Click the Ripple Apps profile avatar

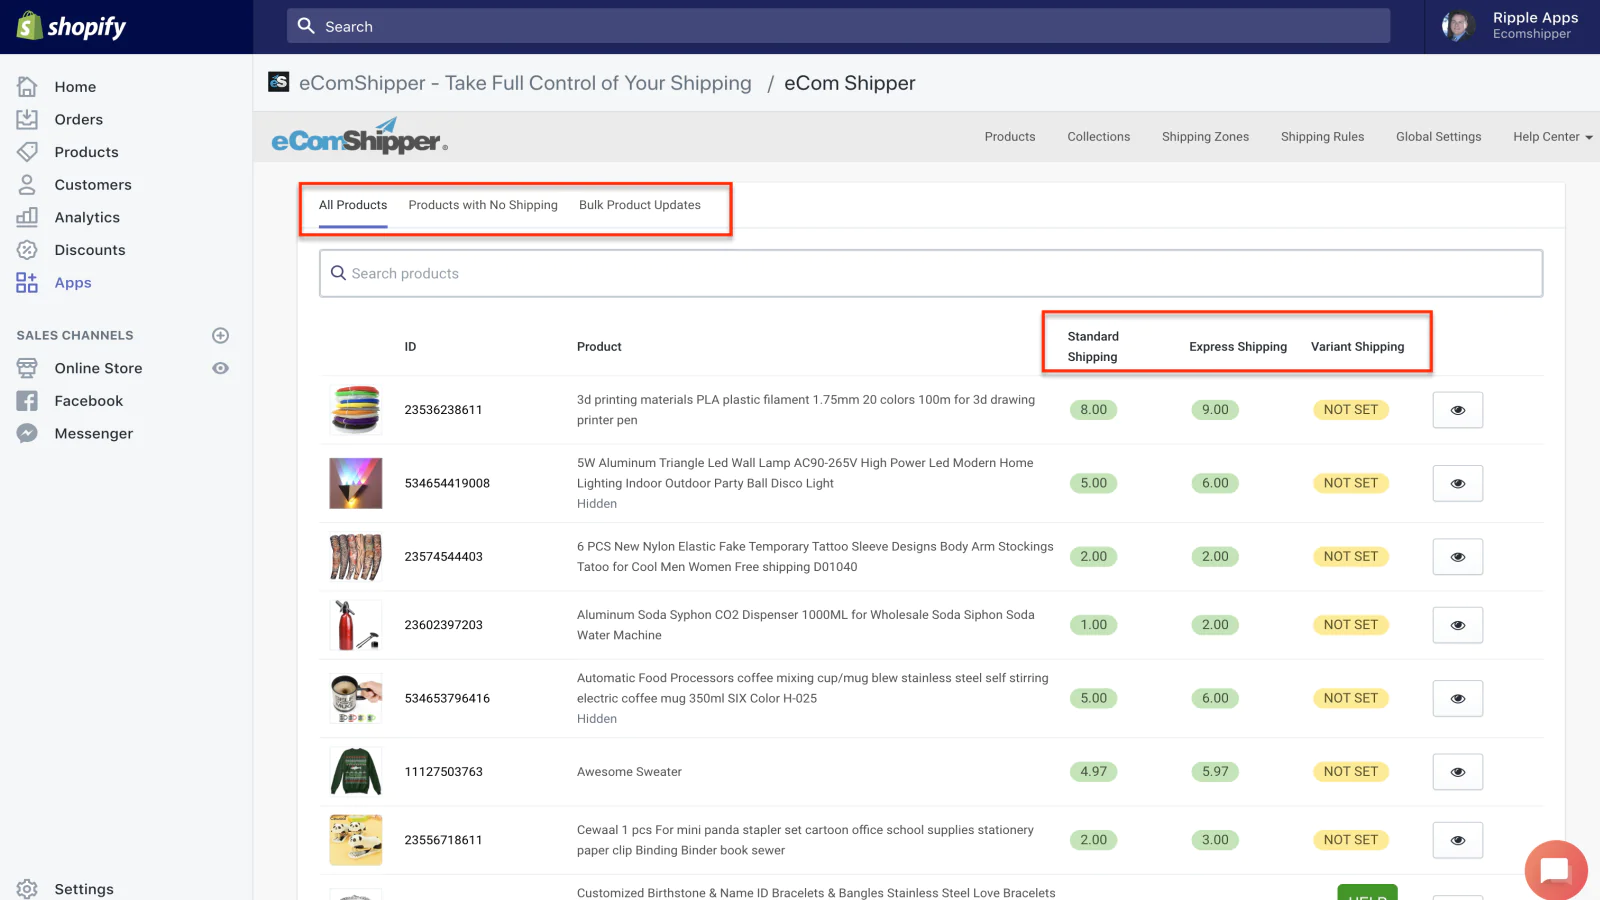[1459, 26]
